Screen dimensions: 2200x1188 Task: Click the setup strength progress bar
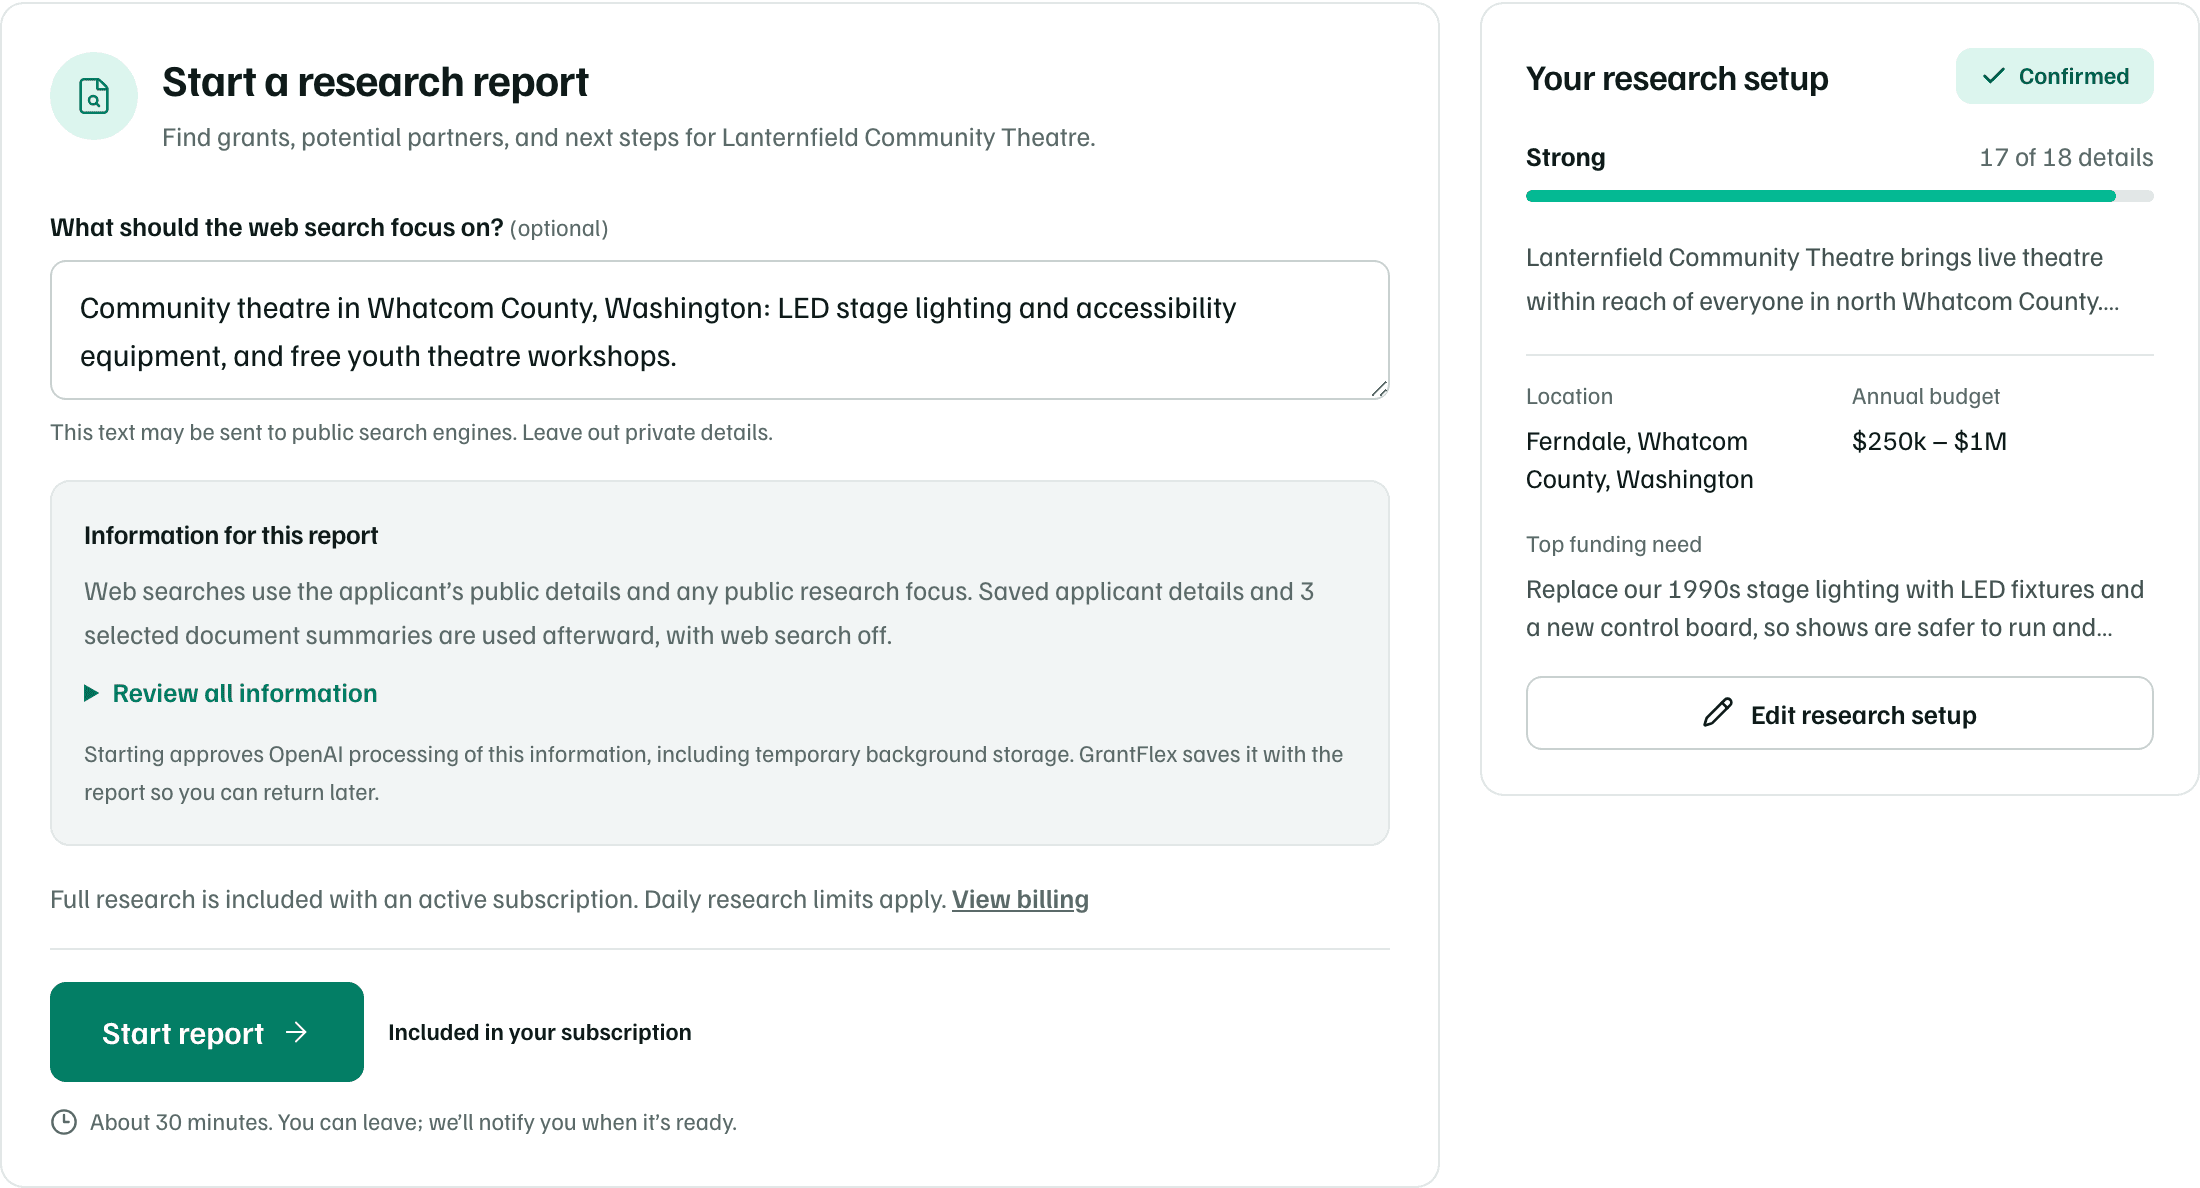pyautogui.click(x=1839, y=196)
